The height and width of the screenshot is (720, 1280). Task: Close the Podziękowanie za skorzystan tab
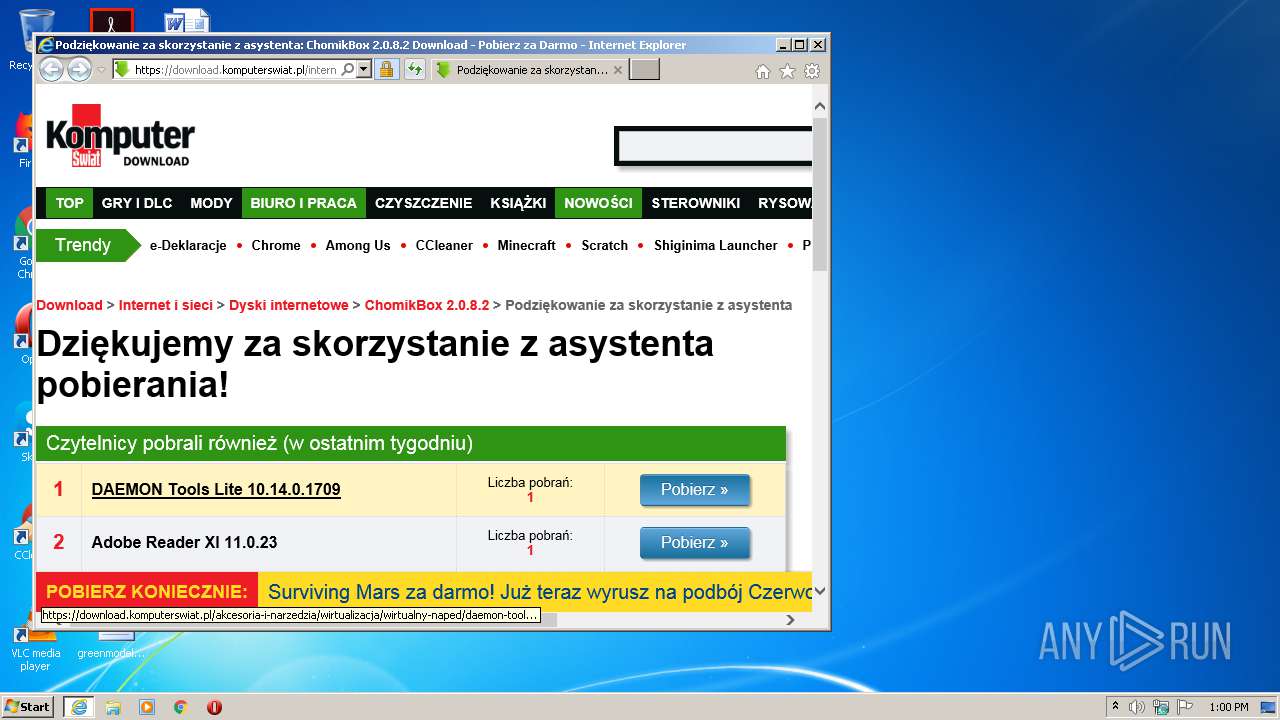[x=618, y=70]
